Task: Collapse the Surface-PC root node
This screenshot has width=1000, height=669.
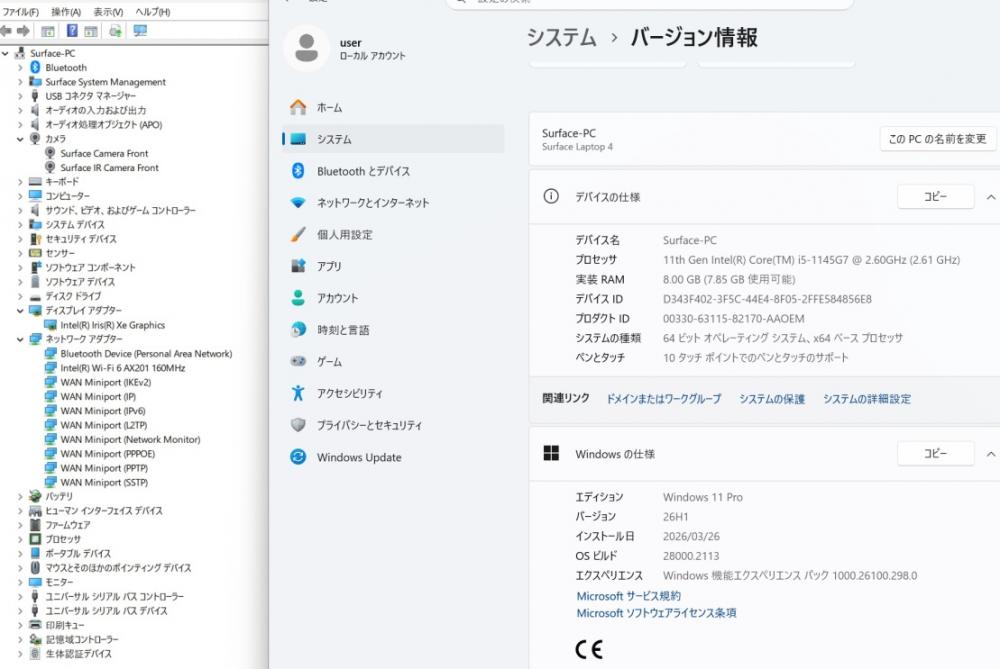Action: coord(5,53)
